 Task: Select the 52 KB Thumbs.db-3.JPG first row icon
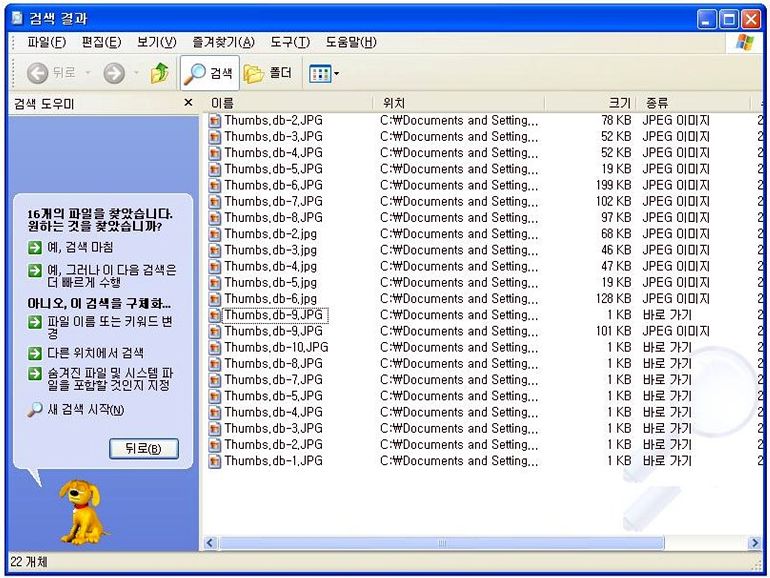[x=214, y=137]
